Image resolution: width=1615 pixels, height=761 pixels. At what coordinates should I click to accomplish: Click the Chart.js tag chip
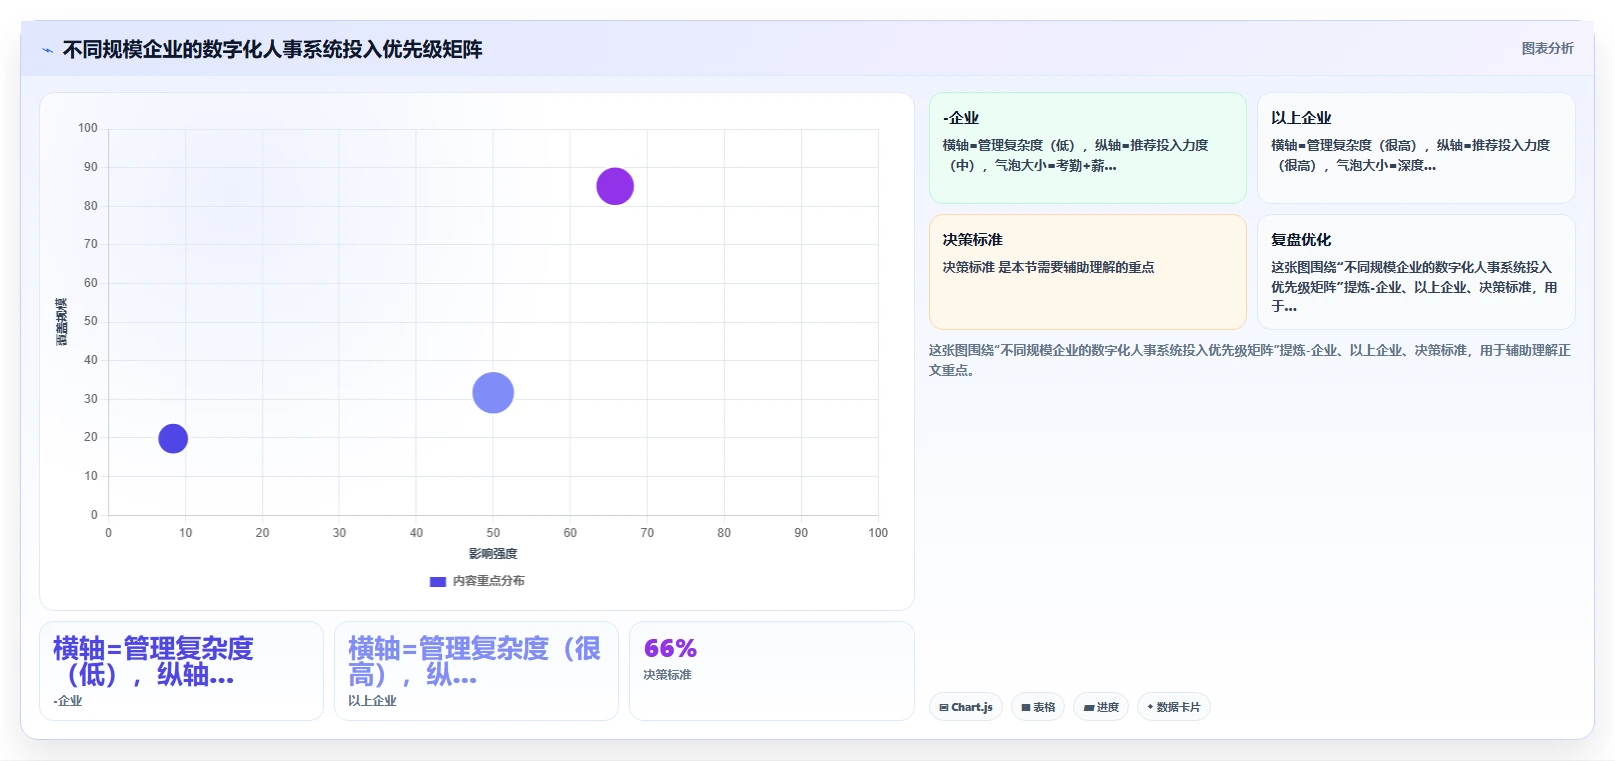pos(966,707)
